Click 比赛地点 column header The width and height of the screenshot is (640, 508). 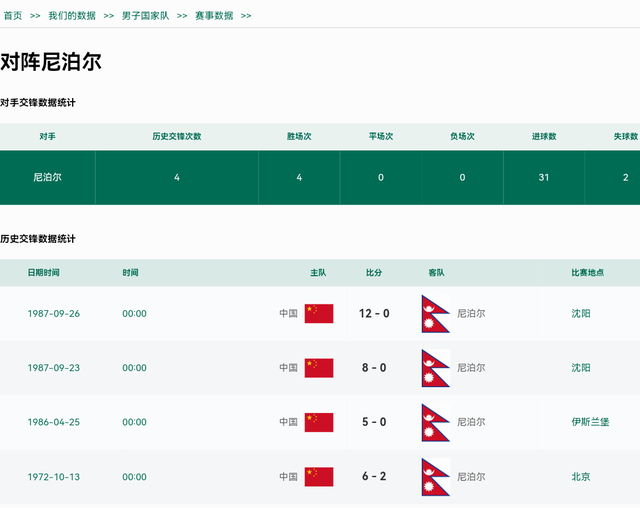point(588,273)
